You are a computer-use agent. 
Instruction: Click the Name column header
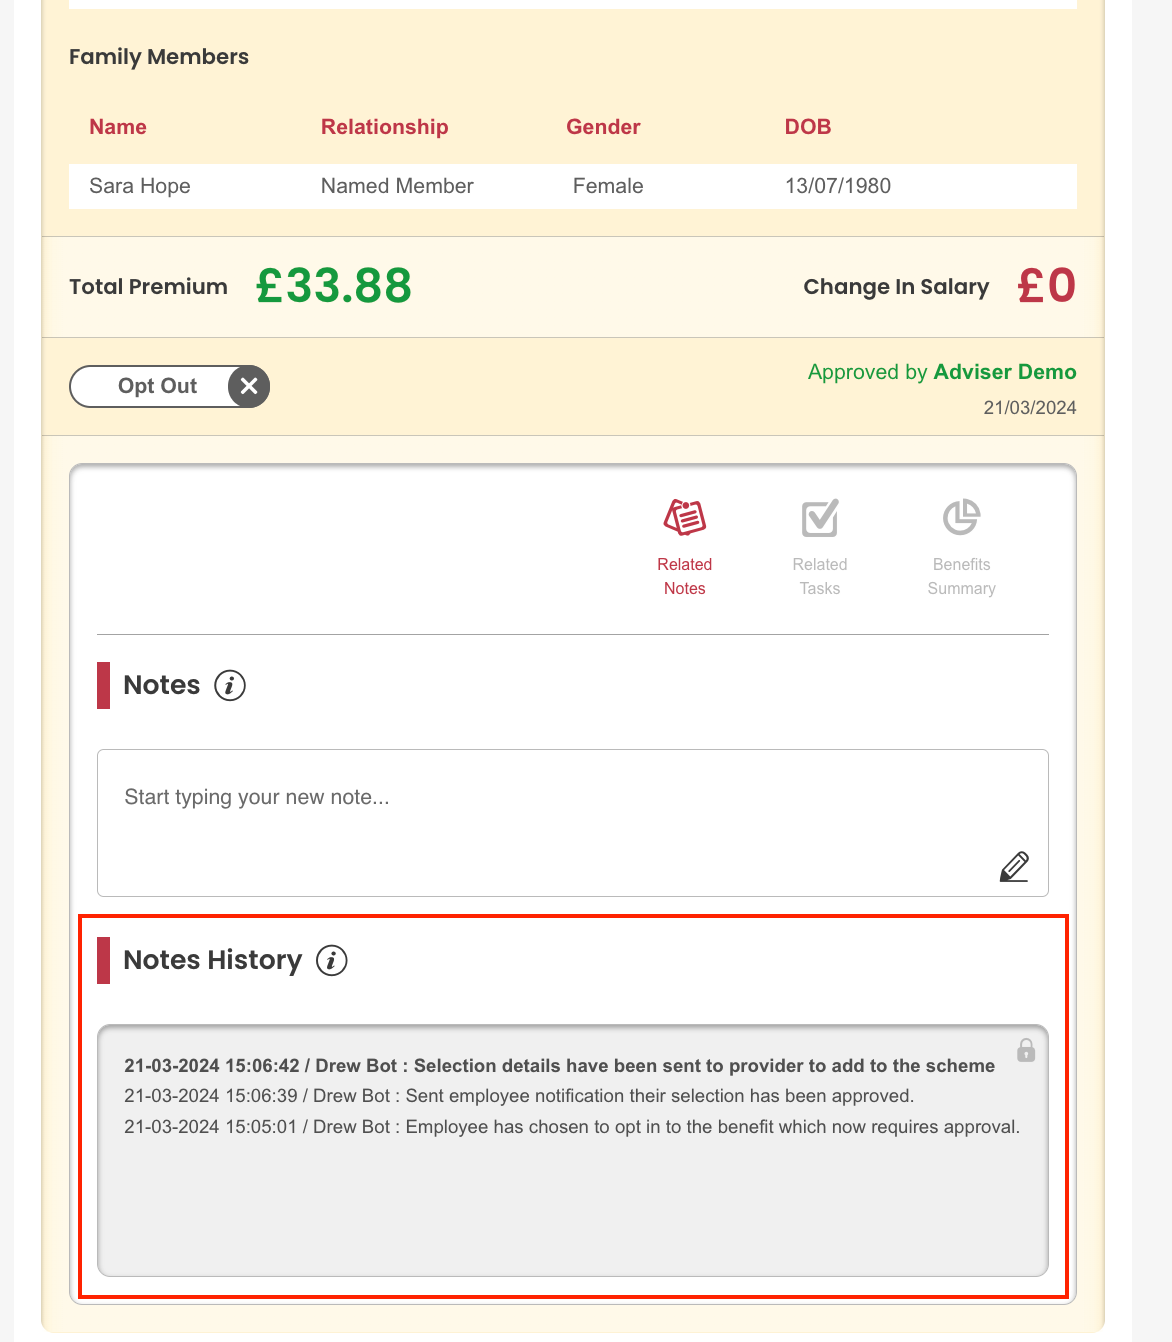[x=118, y=127]
